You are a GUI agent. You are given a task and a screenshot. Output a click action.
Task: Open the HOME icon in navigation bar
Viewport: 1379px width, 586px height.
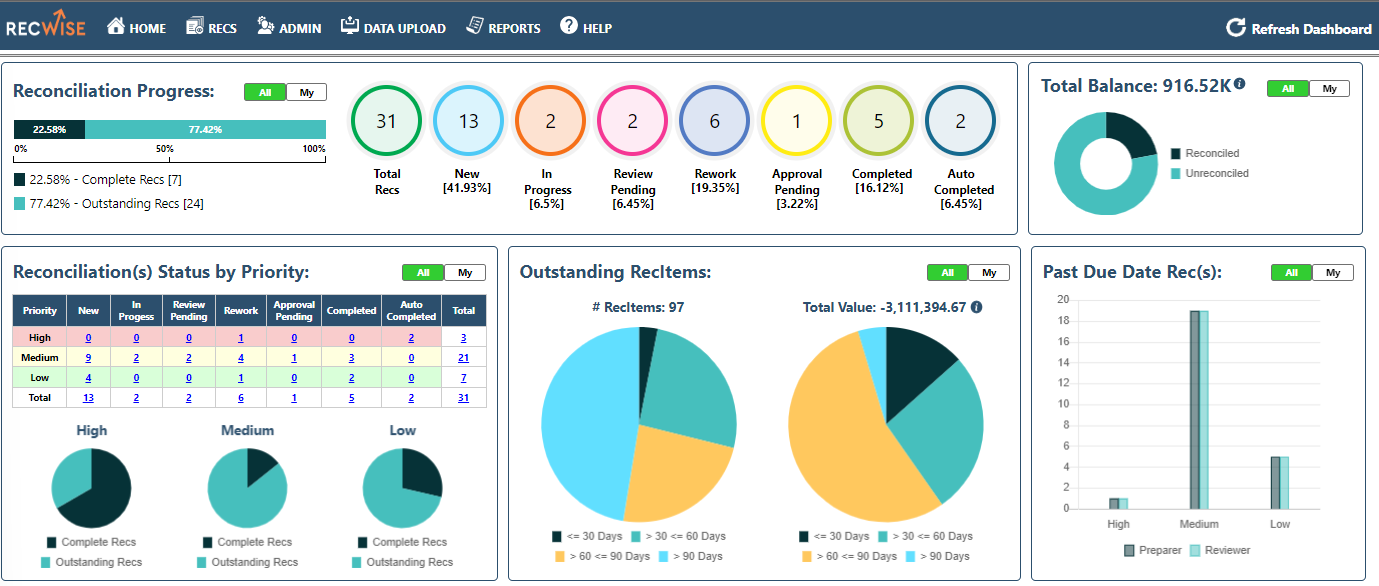pyautogui.click(x=115, y=28)
